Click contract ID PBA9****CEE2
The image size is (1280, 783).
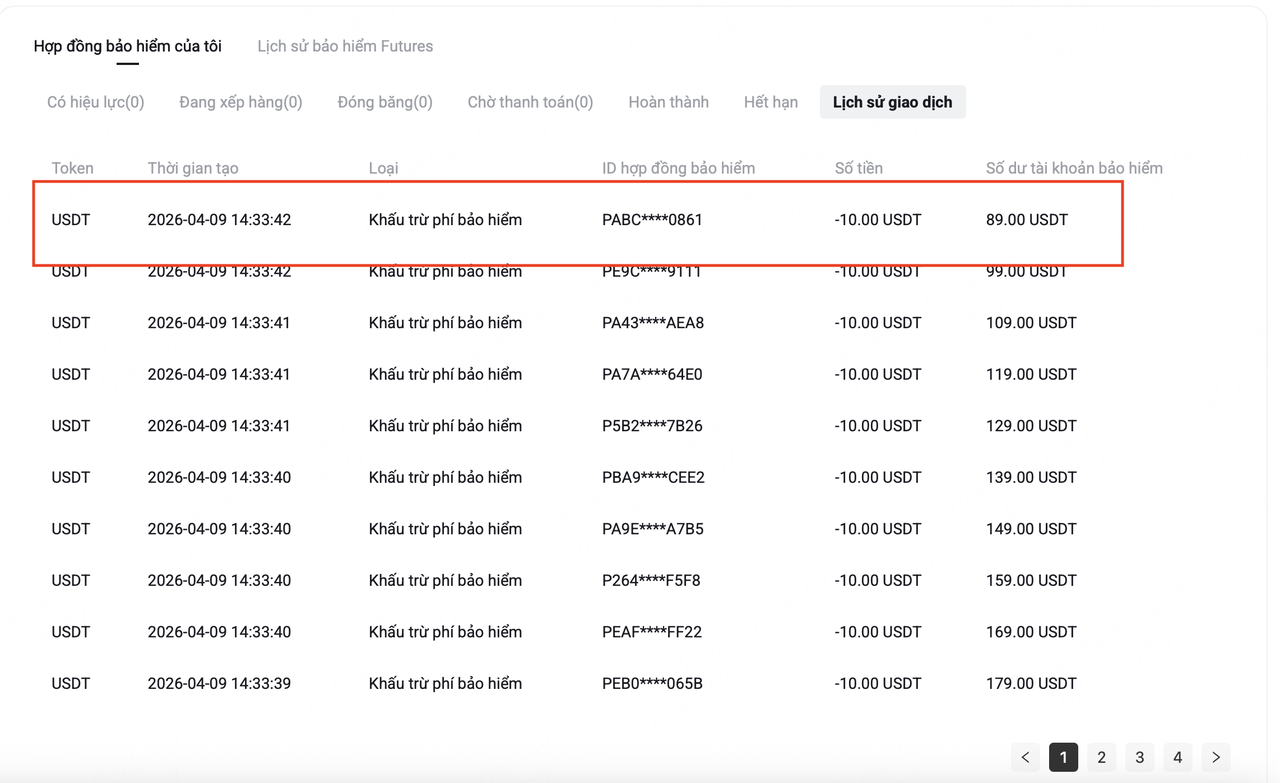(x=653, y=477)
